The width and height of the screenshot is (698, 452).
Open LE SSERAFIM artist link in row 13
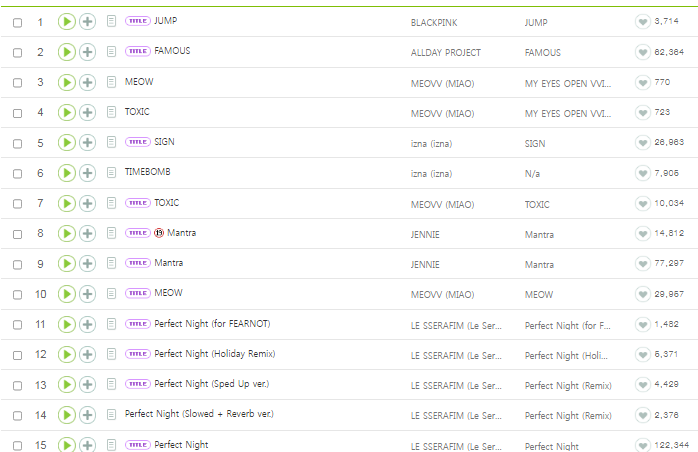pyautogui.click(x=456, y=386)
